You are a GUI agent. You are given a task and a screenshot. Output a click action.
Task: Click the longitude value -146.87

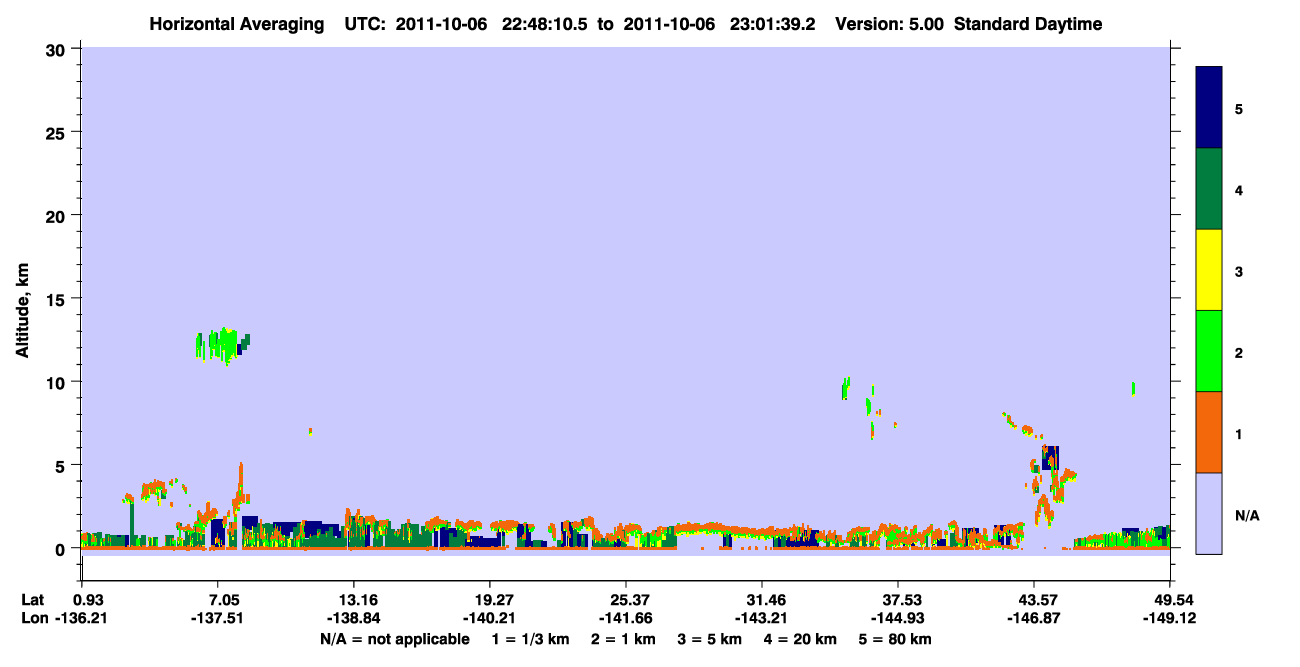point(1034,619)
